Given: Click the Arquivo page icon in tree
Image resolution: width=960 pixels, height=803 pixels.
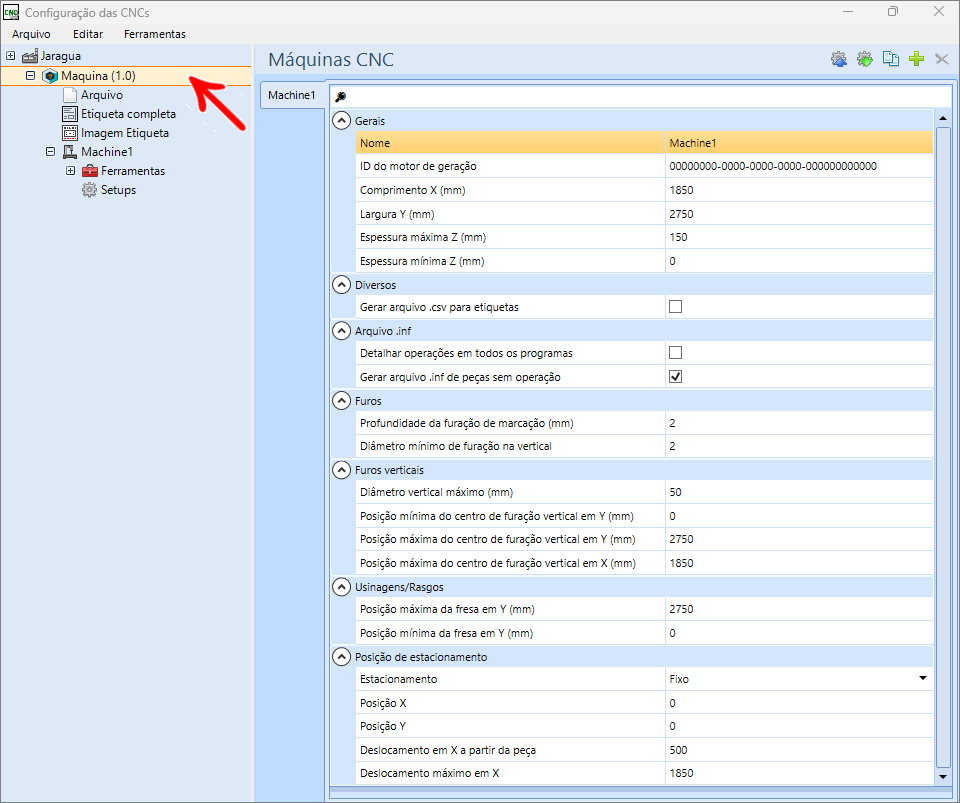Looking at the screenshot, I should pos(70,95).
